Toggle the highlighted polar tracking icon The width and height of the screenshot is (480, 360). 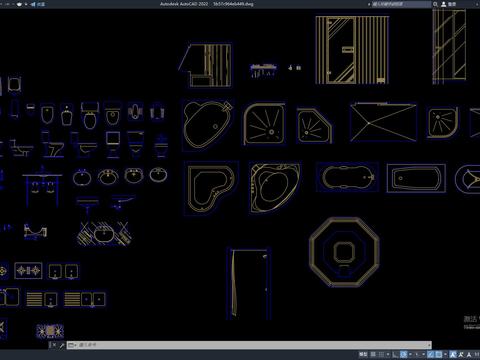point(403,355)
